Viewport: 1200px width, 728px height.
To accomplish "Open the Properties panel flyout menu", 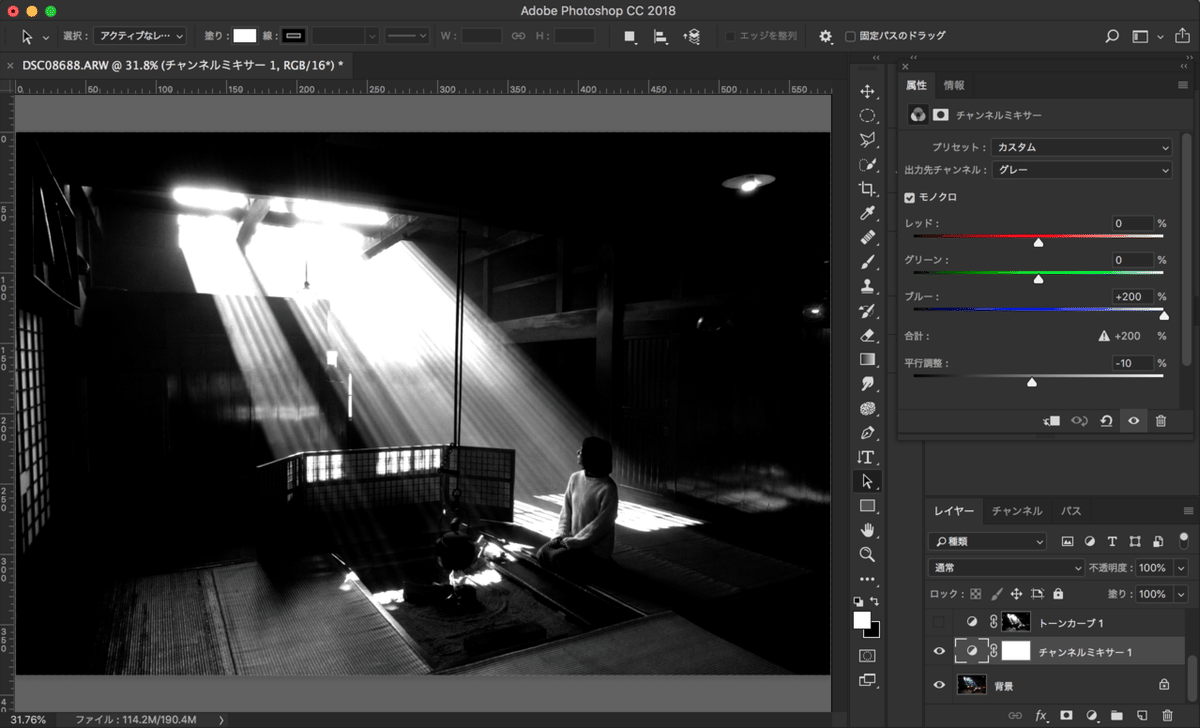I will [1183, 85].
